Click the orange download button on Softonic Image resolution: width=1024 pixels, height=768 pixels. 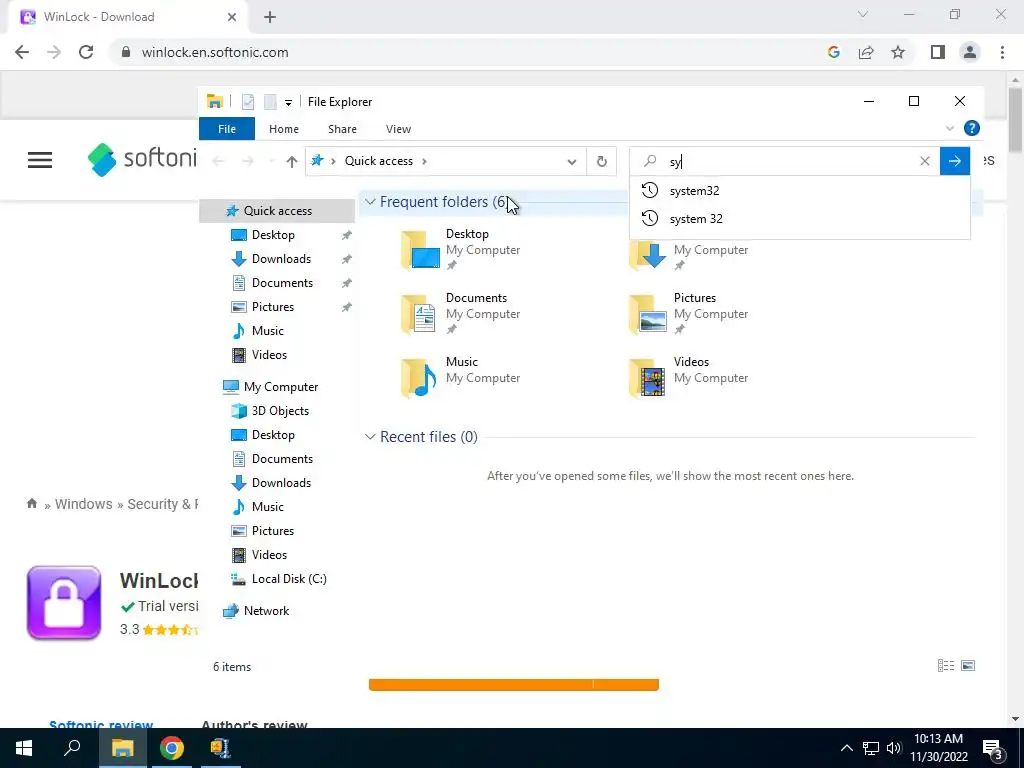tap(513, 684)
